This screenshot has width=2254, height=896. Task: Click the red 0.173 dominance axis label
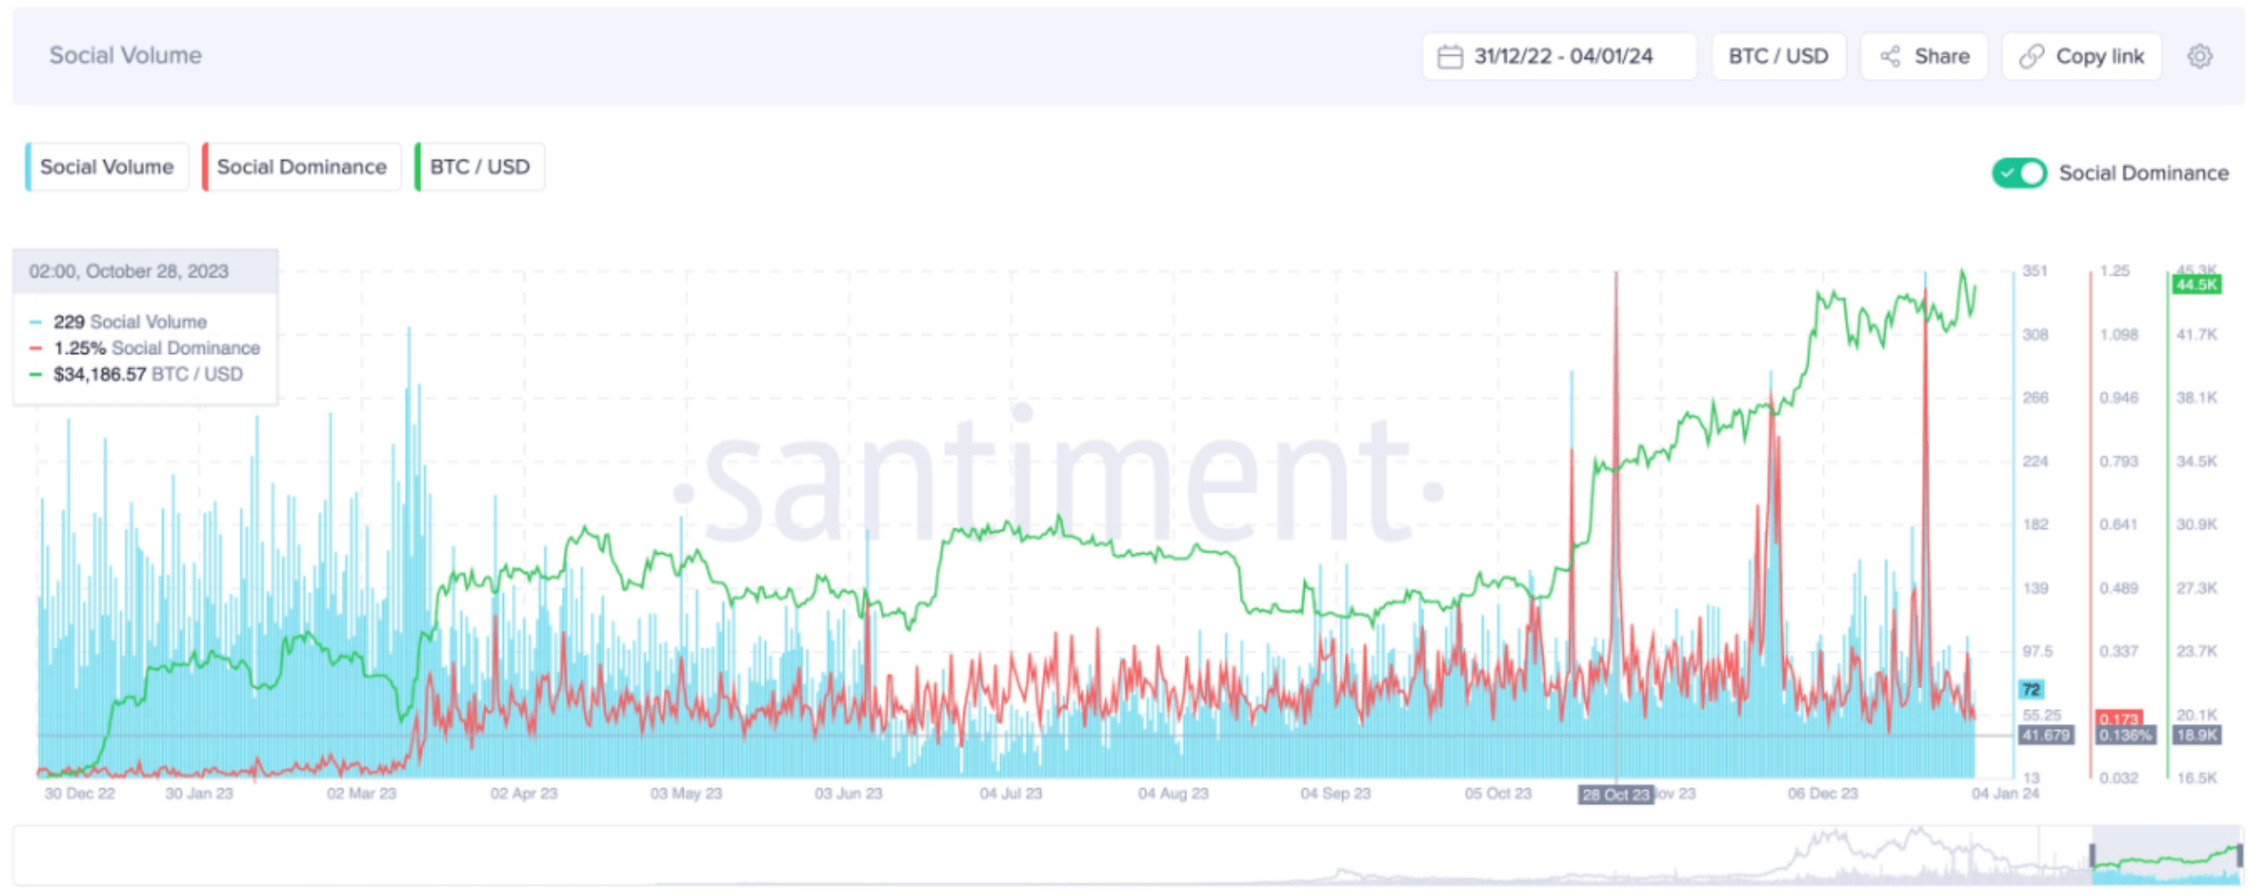click(2118, 719)
